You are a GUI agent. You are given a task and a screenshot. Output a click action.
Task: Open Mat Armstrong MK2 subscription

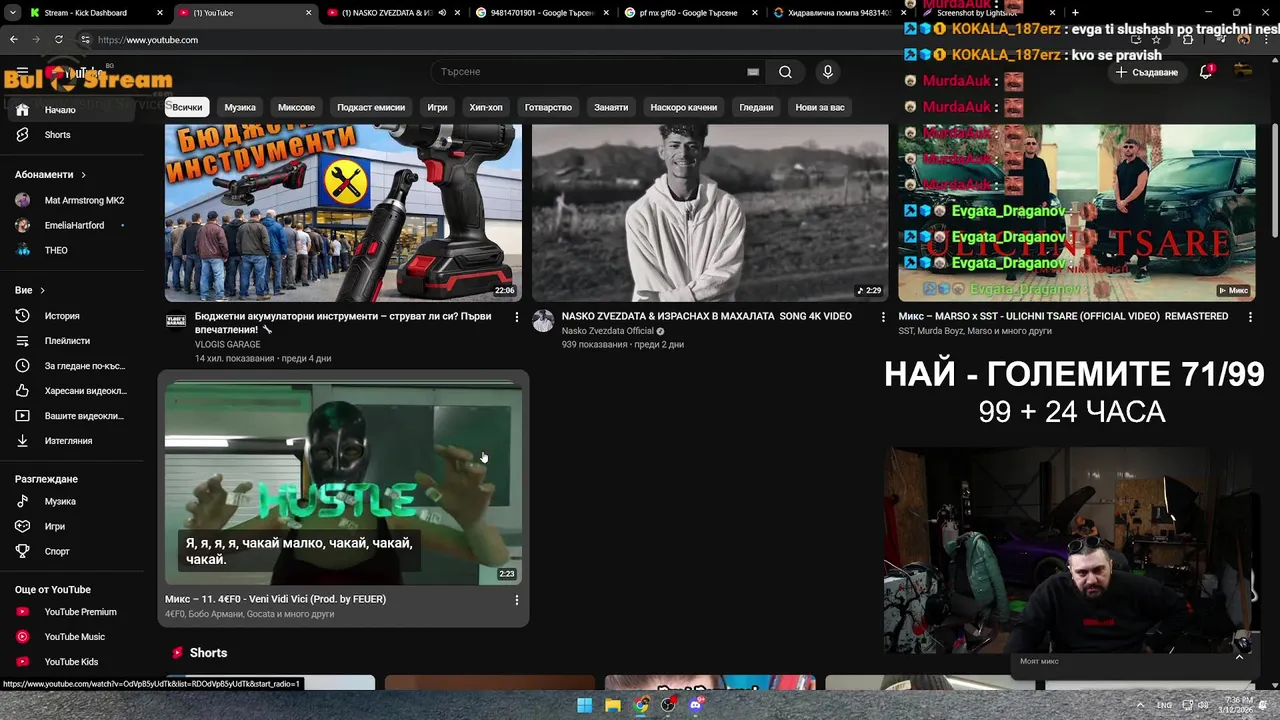72,201
